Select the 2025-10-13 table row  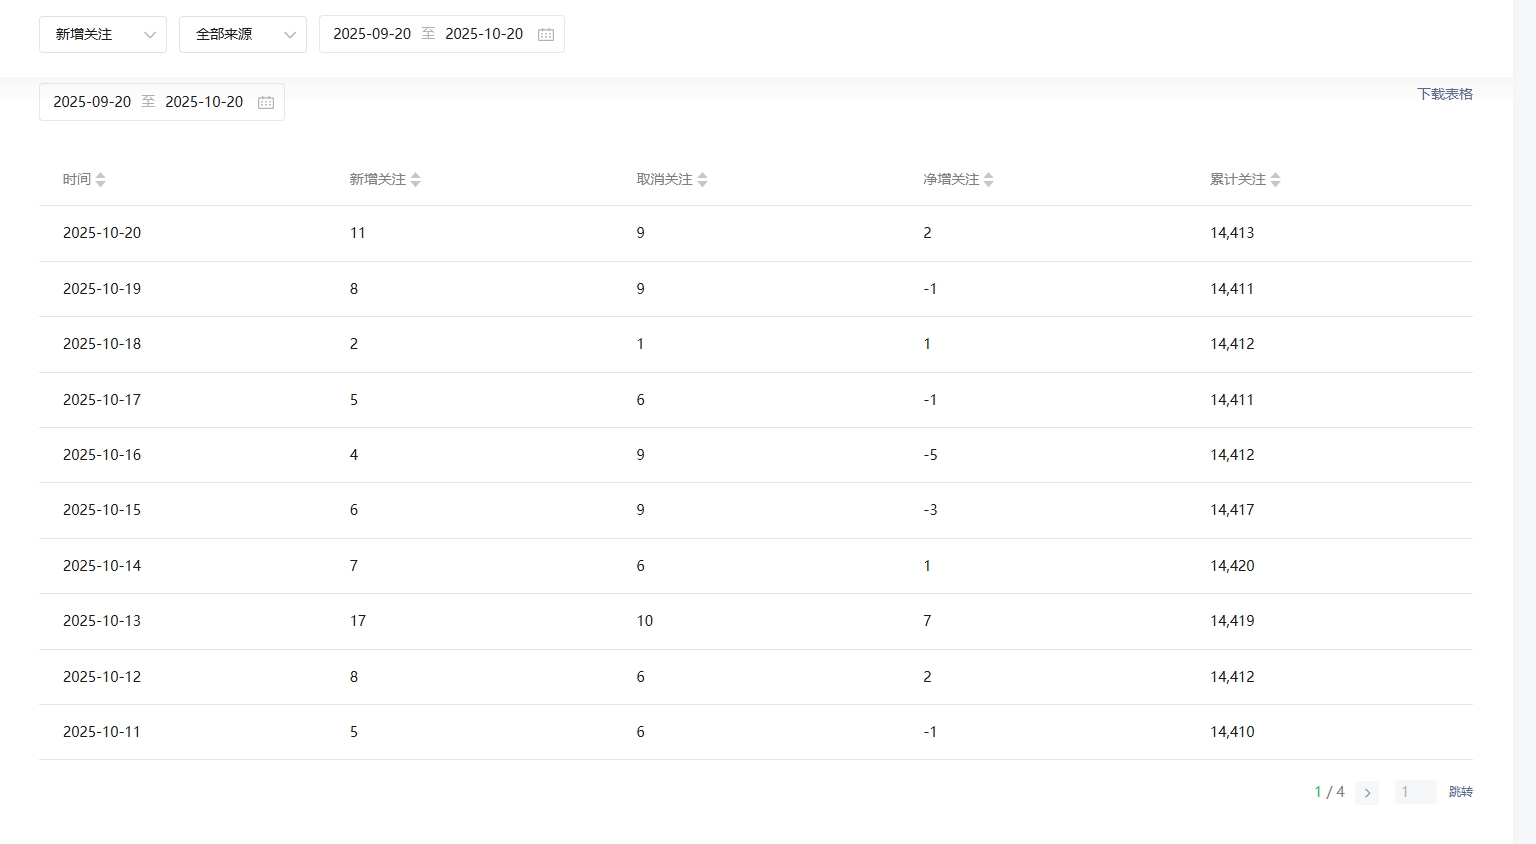102,621
